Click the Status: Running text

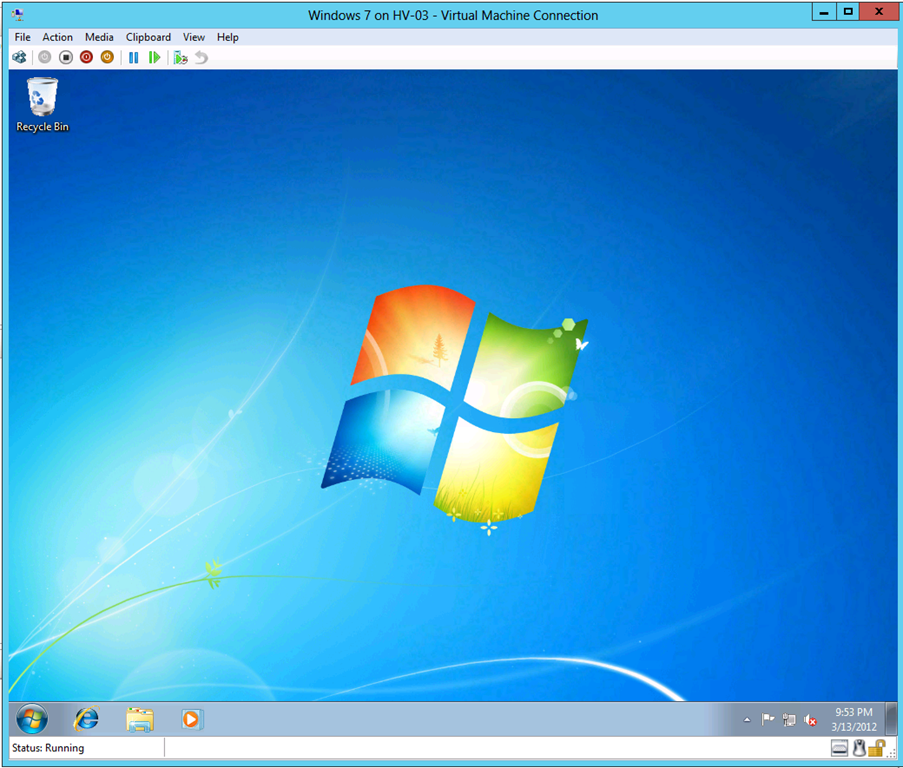point(48,748)
